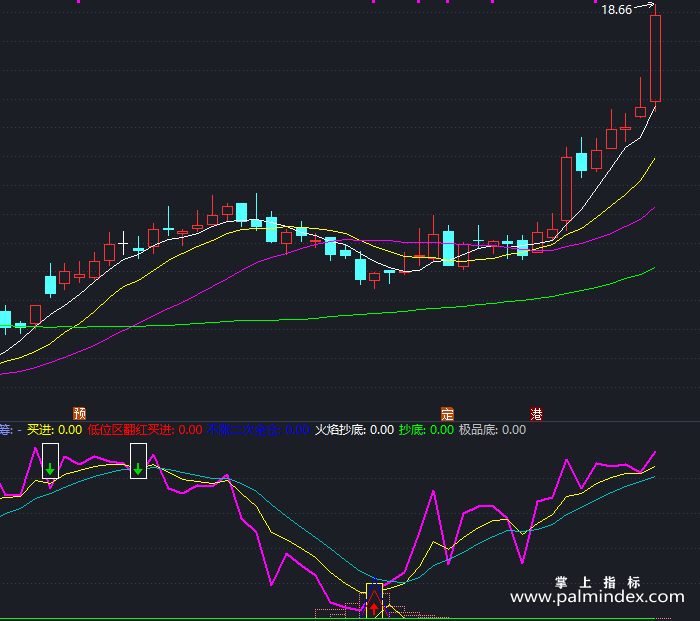Click the 买进: 0.00 indicator label
This screenshot has width=700, height=621.
point(54,430)
